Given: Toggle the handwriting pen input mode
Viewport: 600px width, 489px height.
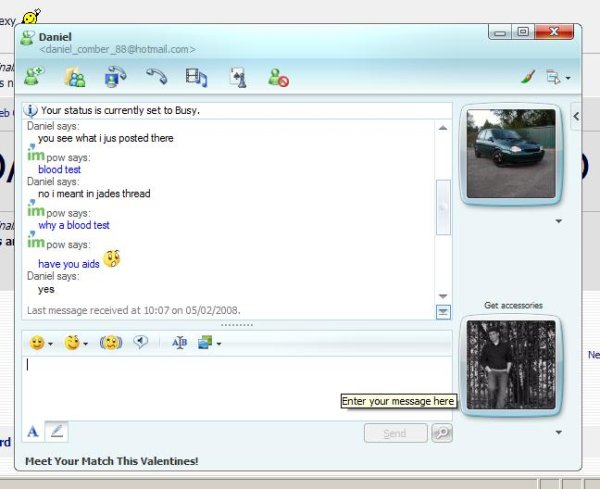Looking at the screenshot, I should (57, 432).
